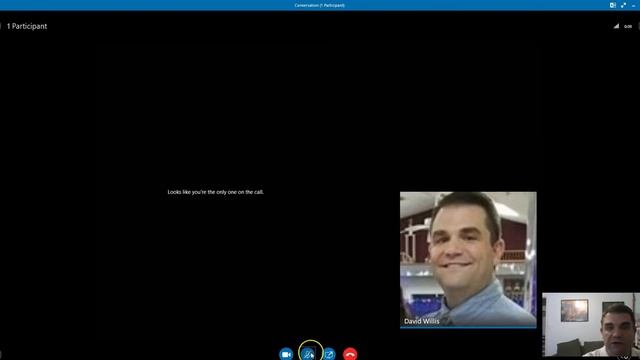Minimize the Conversation window
This screenshot has width=640, height=360.
[633, 6]
